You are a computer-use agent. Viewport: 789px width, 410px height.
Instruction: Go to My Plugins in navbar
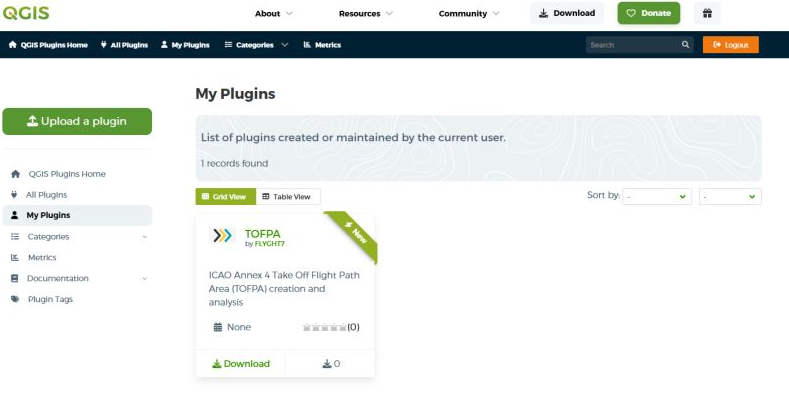[185, 45]
